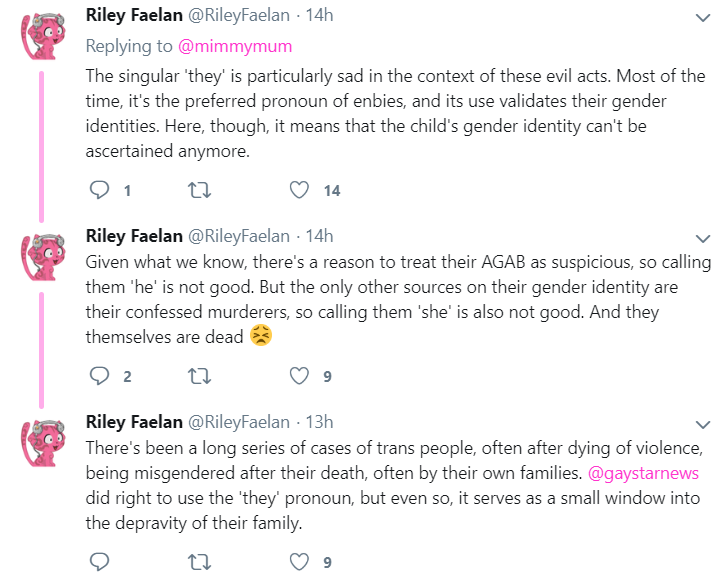Reply to the first tweet about singular 'they'
This screenshot has height=581, width=725.
click(99, 190)
